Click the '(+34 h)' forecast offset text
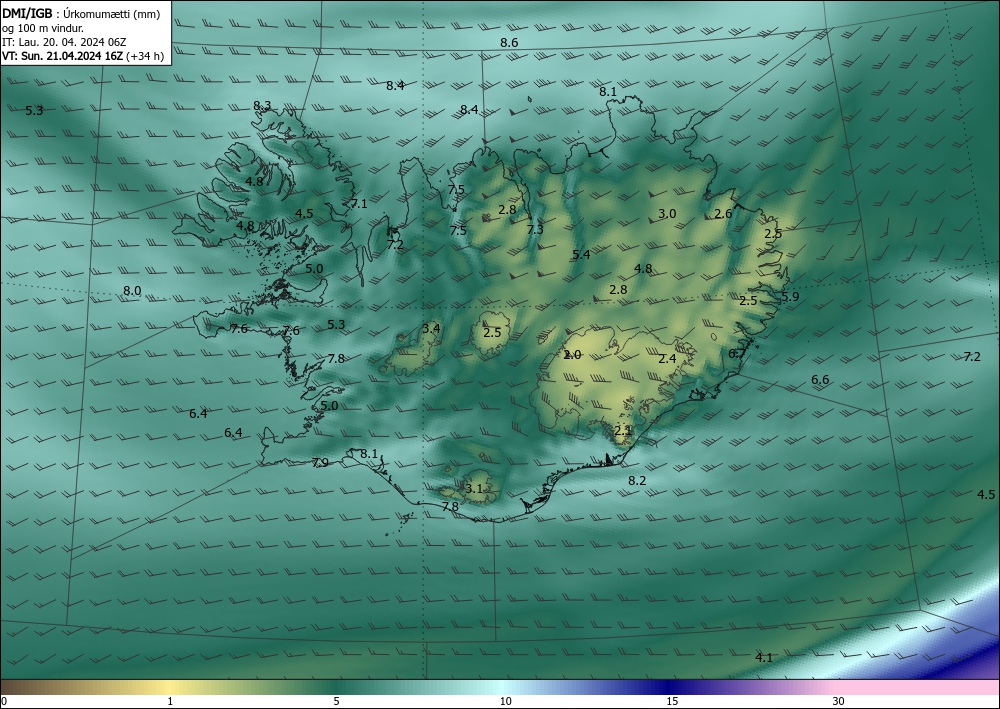This screenshot has width=1000, height=709. point(145,56)
